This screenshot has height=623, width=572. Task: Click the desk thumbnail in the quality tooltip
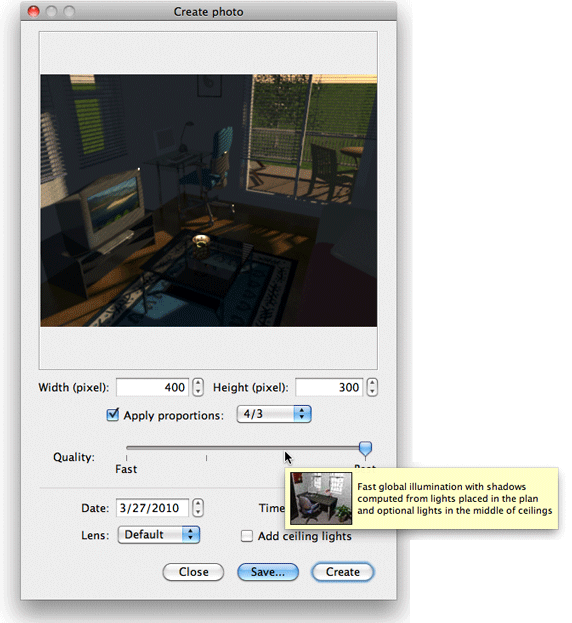(x=321, y=498)
